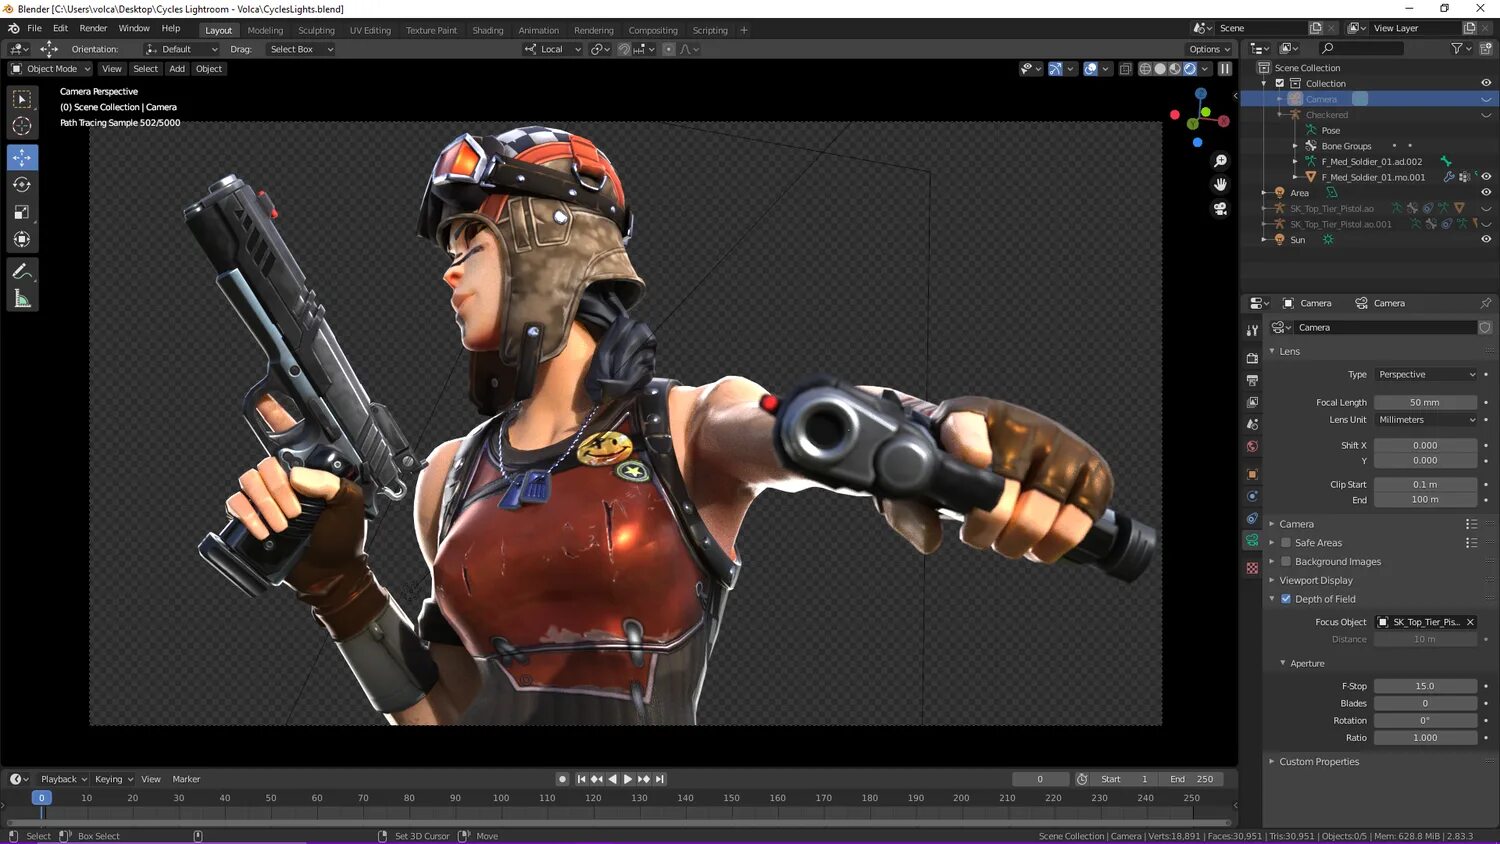The width and height of the screenshot is (1500, 844).
Task: Open the View Layer properties tab
Action: [1252, 402]
